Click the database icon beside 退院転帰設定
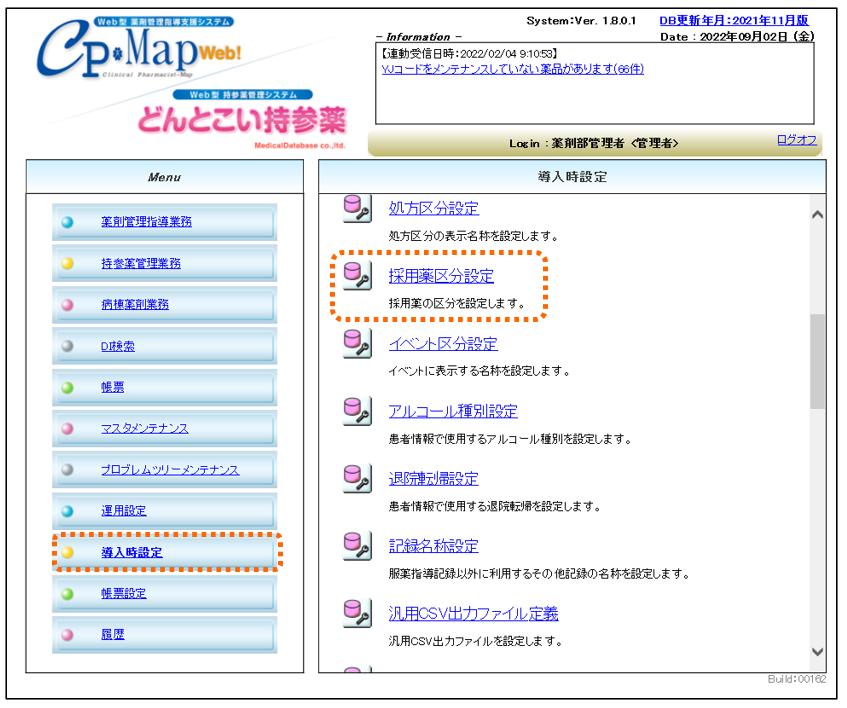The height and width of the screenshot is (708, 847). tap(357, 478)
